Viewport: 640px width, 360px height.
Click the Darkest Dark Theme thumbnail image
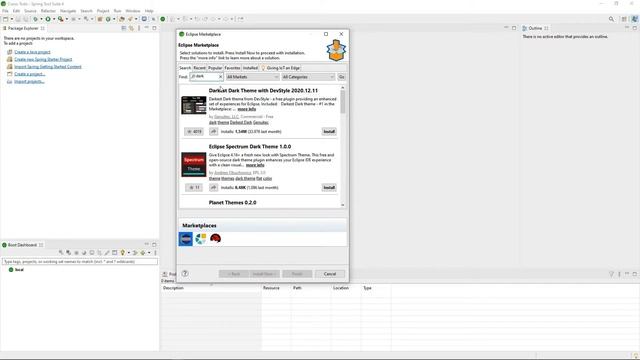point(193,105)
